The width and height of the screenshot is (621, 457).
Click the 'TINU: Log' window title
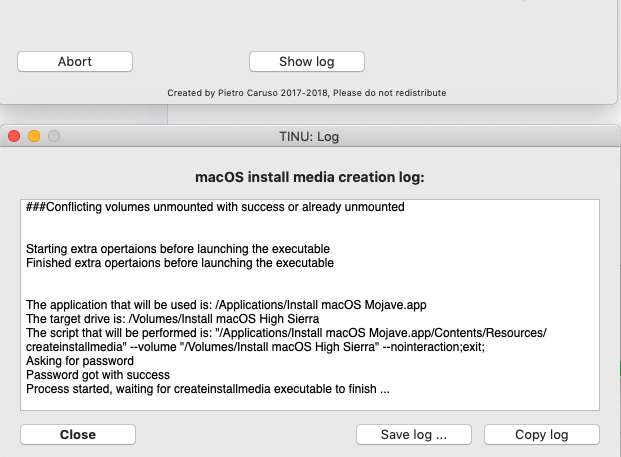click(309, 137)
